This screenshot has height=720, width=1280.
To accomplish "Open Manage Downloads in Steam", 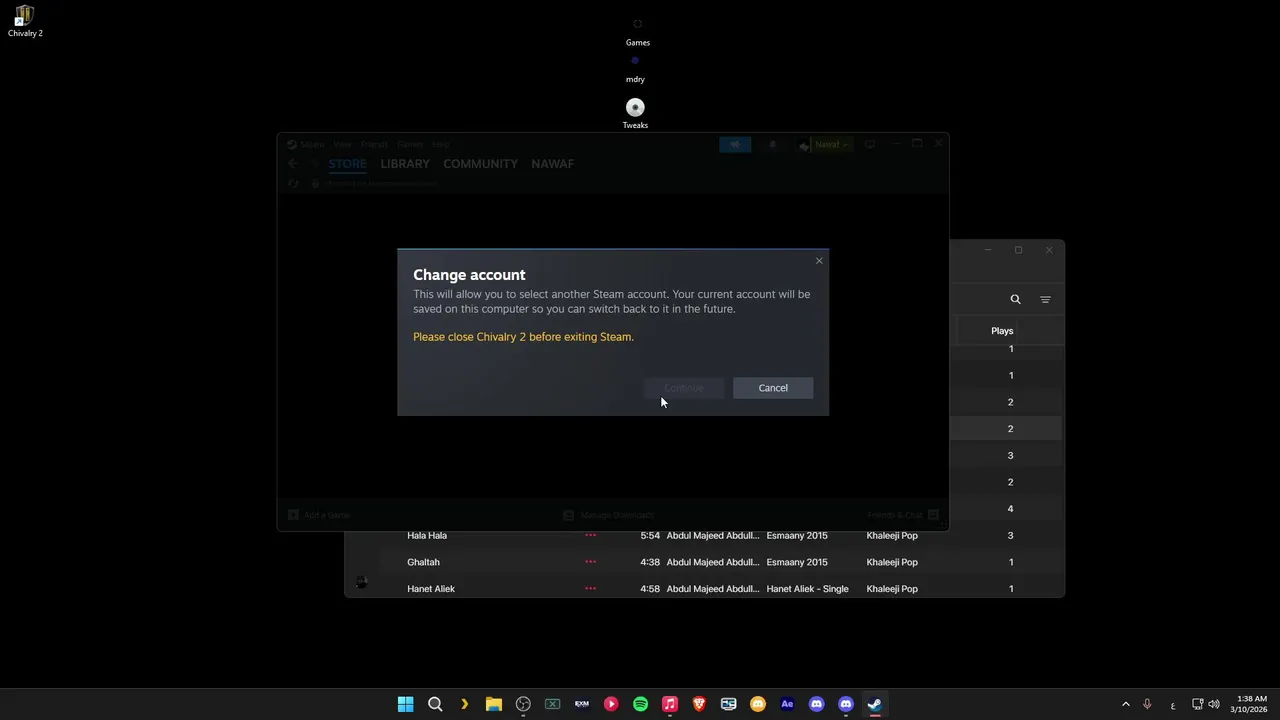I will coord(609,515).
